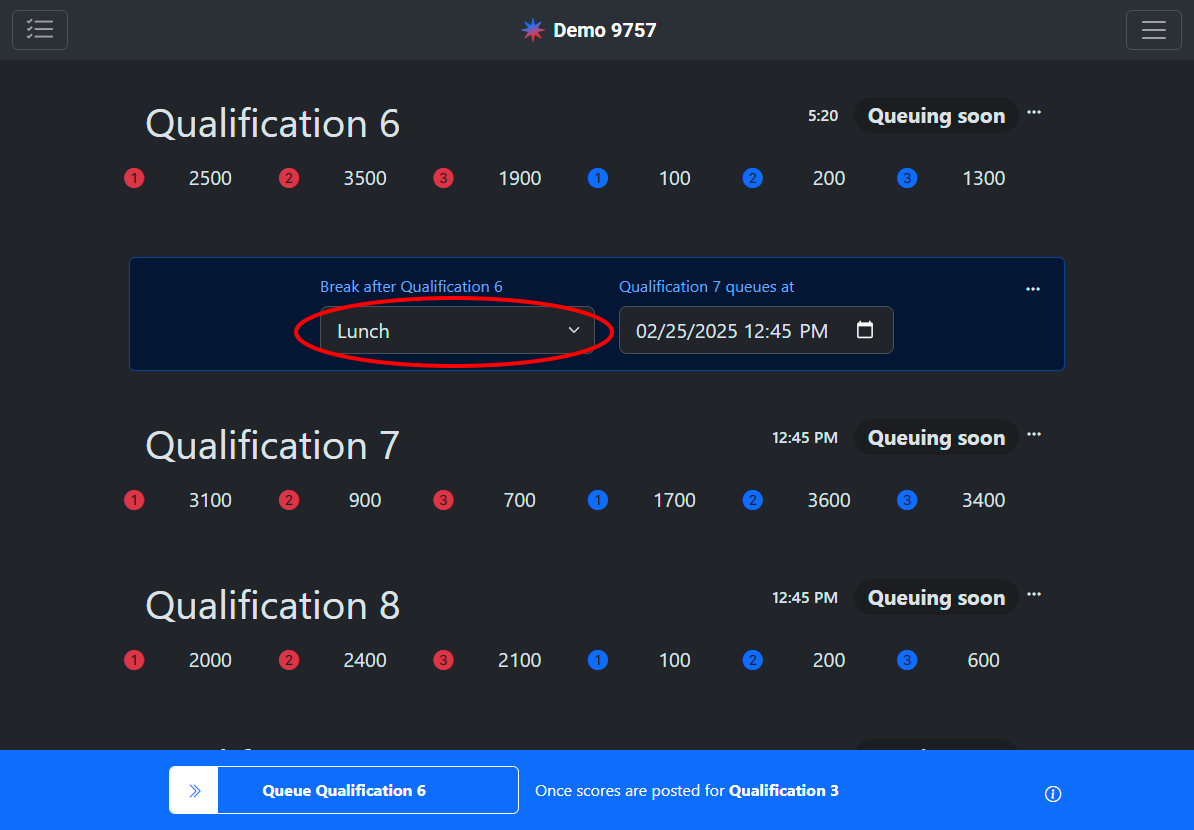
Task: Open the checklist sidebar icon at top left
Action: coord(40,30)
